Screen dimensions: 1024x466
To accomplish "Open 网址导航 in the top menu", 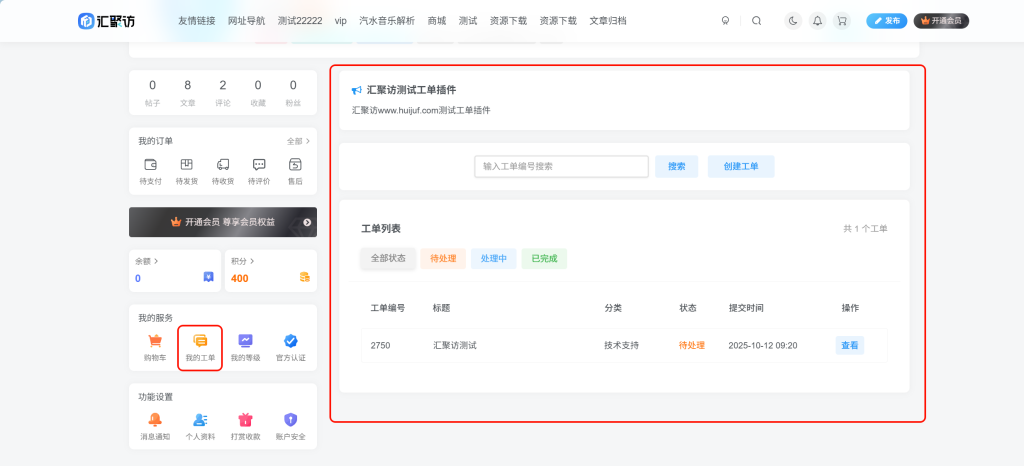I will pos(246,20).
